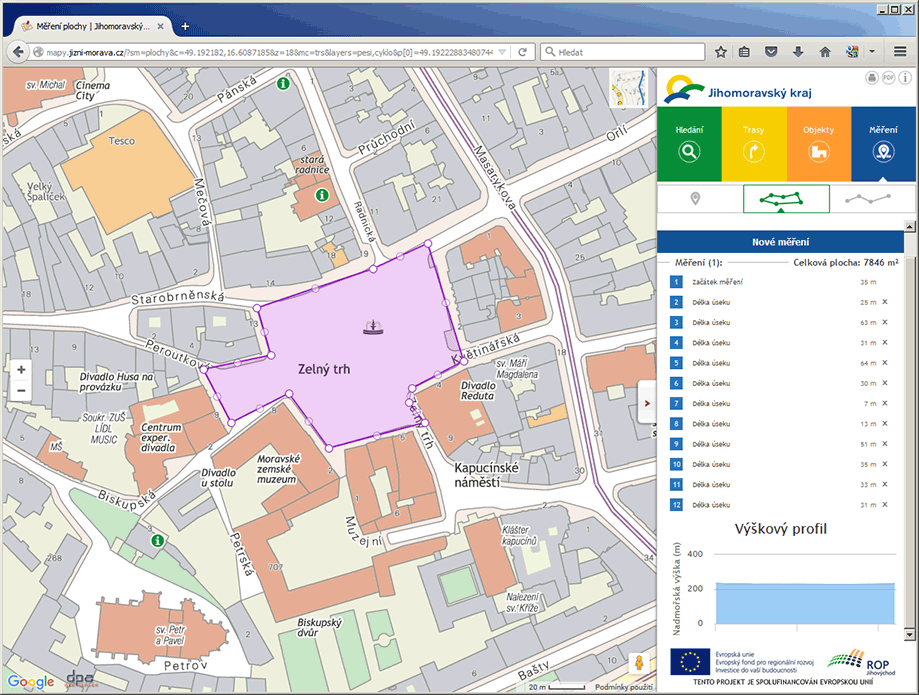Delete segment 12 from the measurement list
919x695 pixels.
click(885, 505)
